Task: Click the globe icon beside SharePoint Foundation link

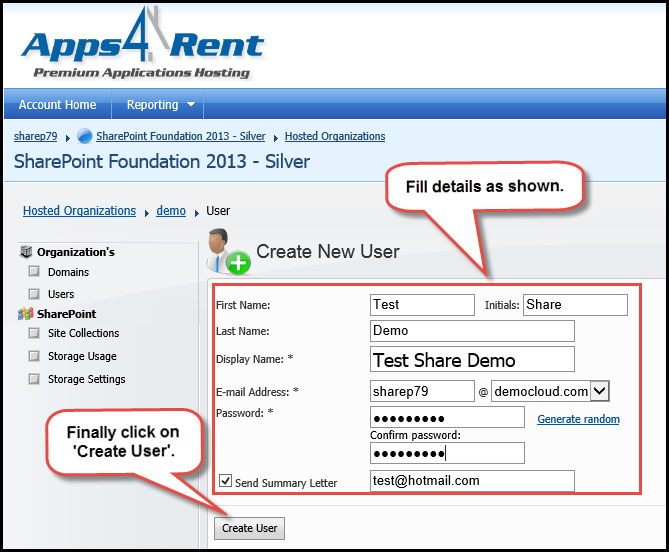Action: (84, 137)
